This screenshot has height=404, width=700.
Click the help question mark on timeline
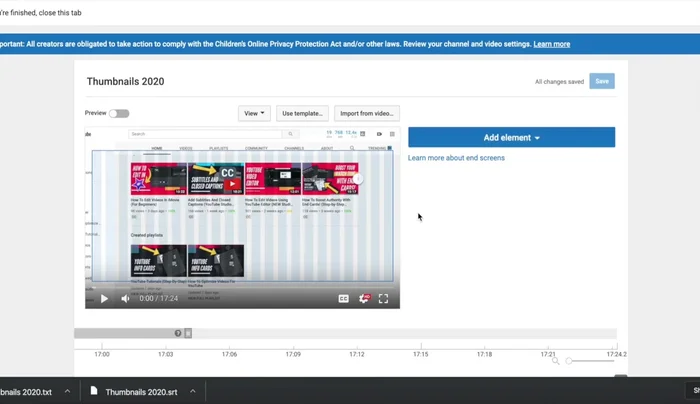[x=178, y=333]
